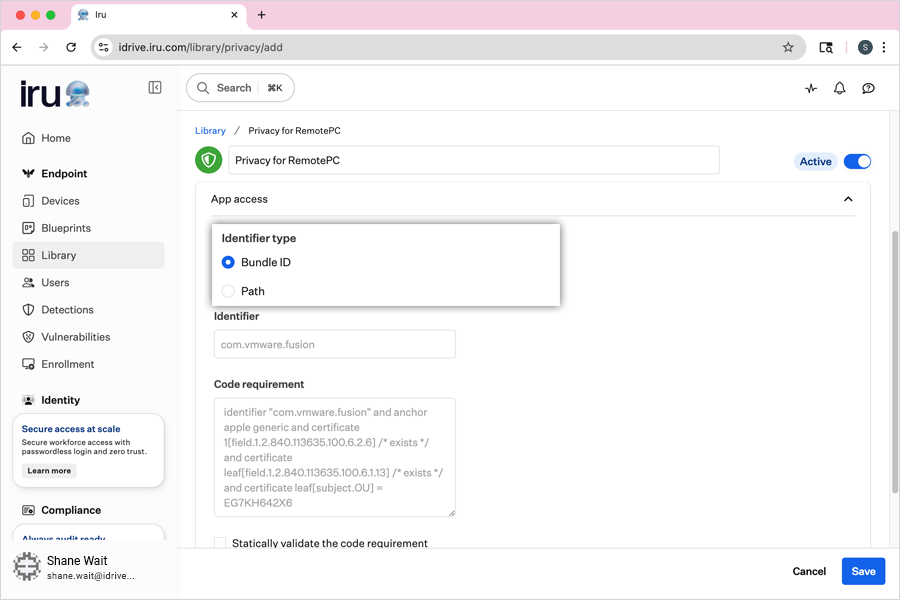This screenshot has width=900, height=600.
Task: Open the activity pulse icon
Action: pos(811,88)
